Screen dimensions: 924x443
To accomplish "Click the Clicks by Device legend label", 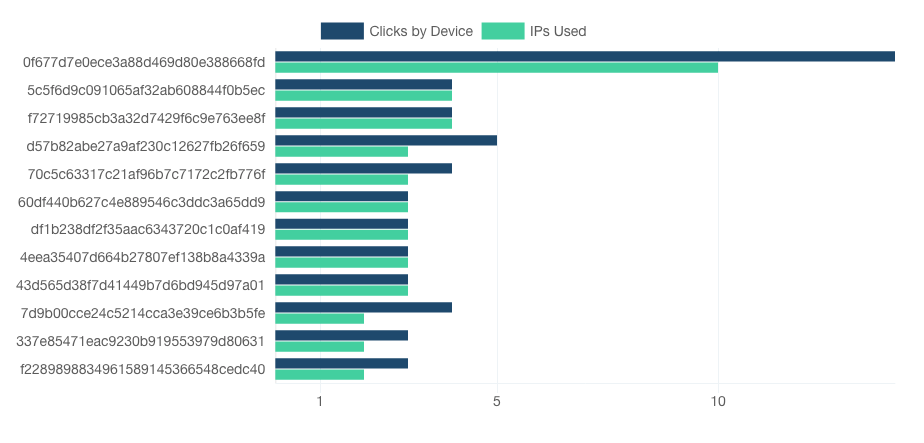I will pos(421,31).
